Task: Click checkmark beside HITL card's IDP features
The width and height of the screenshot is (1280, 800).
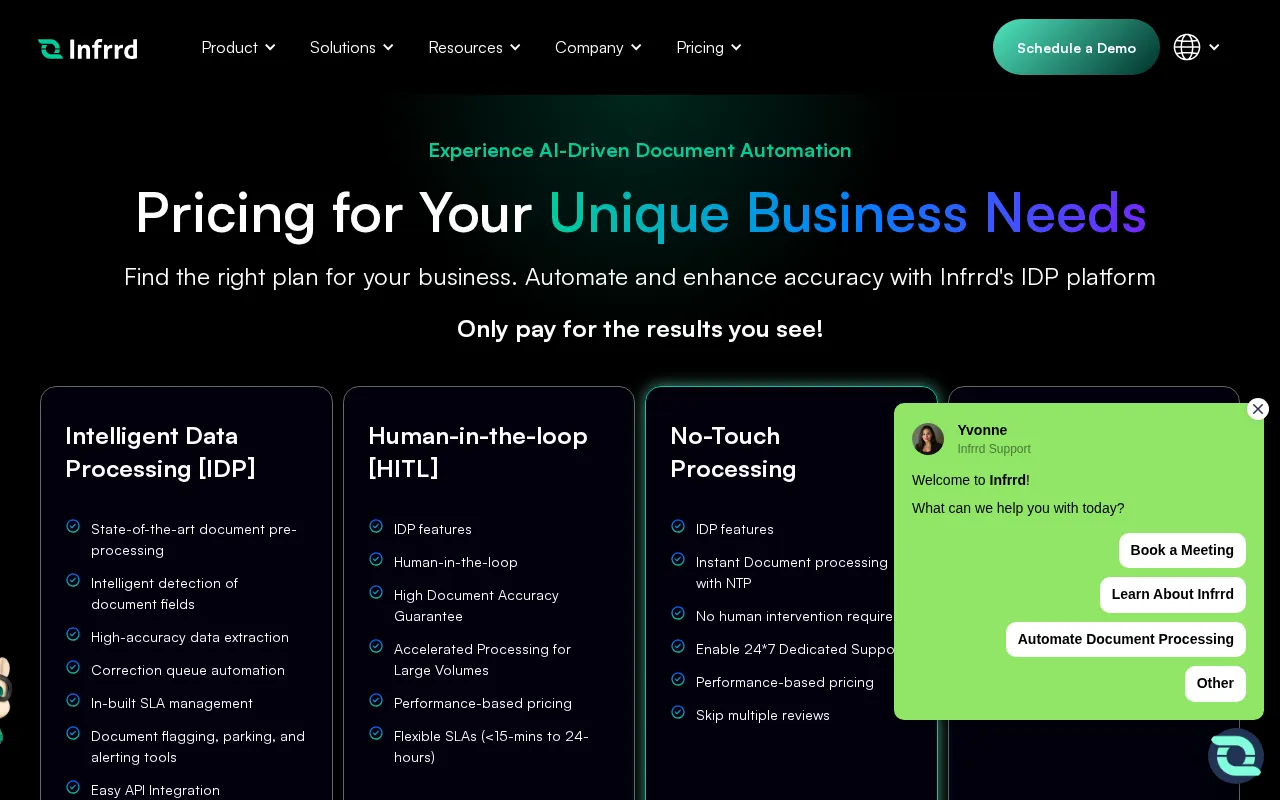Action: (x=376, y=526)
